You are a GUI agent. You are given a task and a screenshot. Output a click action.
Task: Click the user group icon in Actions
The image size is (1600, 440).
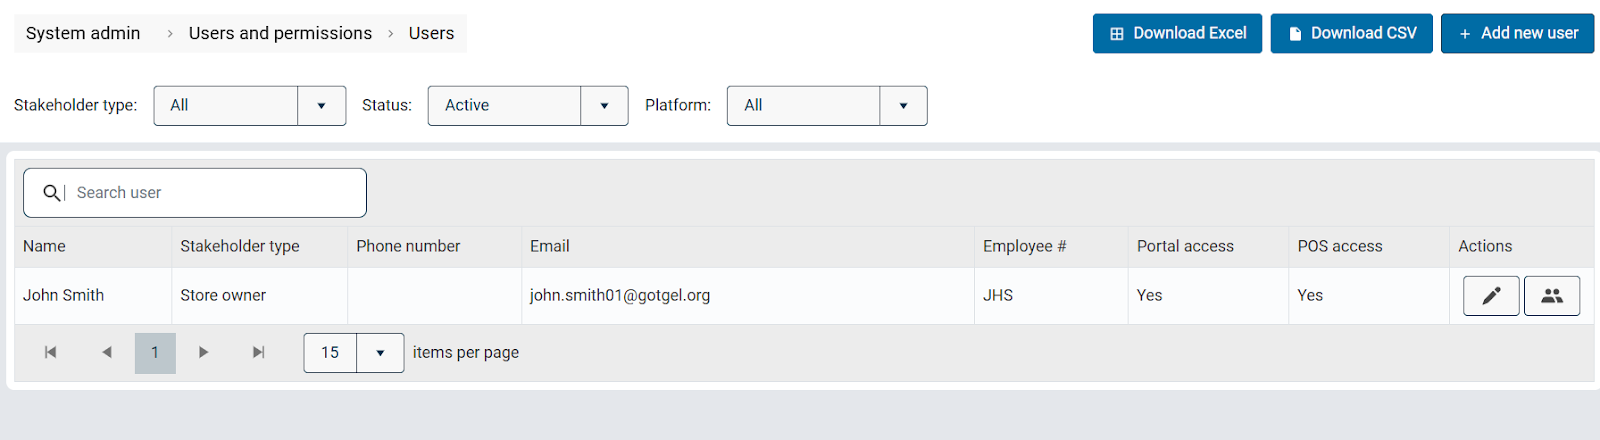click(1551, 296)
